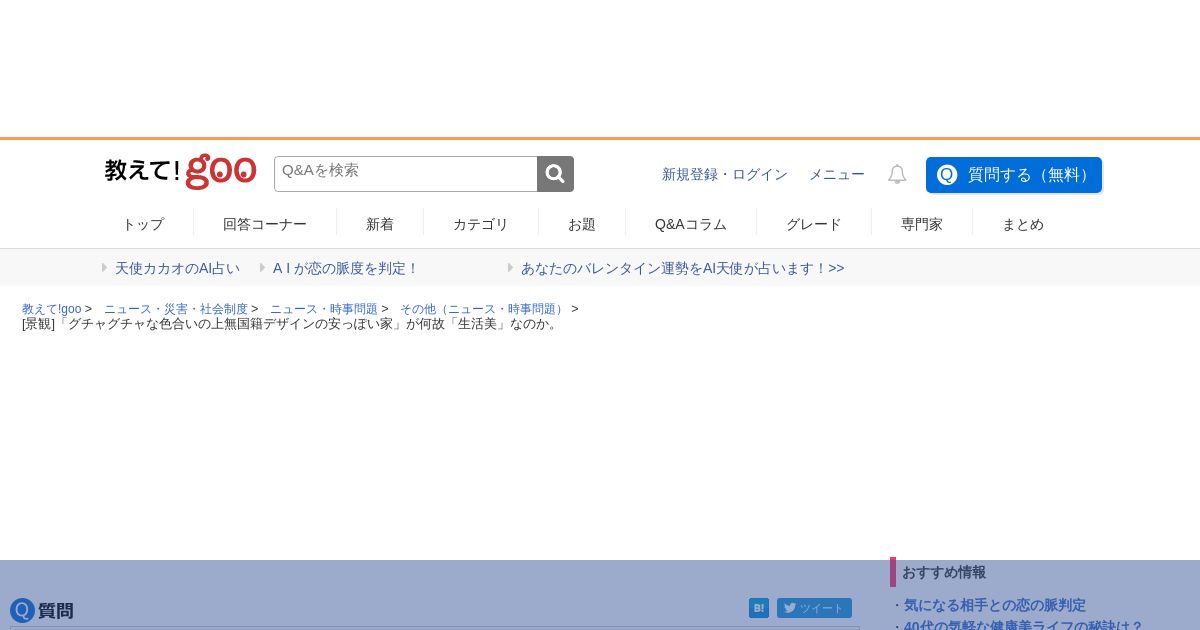The height and width of the screenshot is (630, 1200).
Task: Click the magnifier search button
Action: coord(555,174)
